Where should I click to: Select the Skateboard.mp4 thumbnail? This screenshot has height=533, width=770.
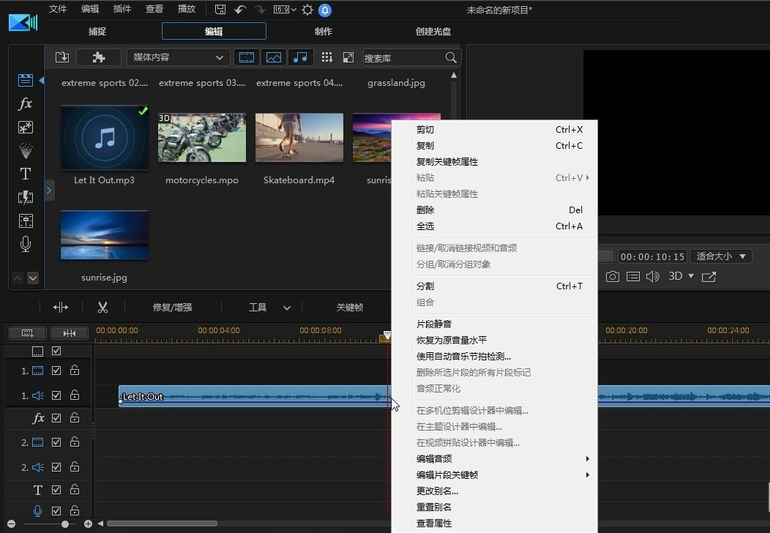point(299,137)
